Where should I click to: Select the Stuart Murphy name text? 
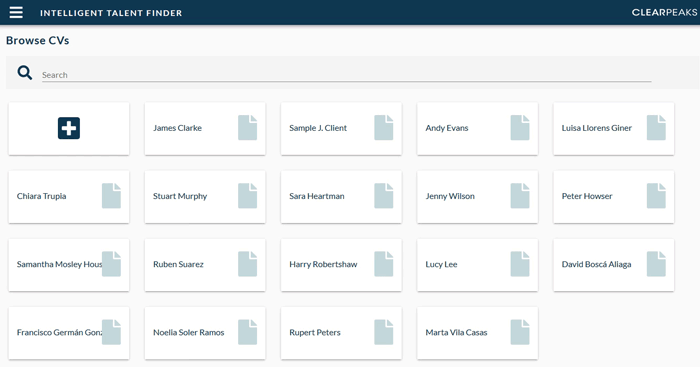tap(180, 196)
